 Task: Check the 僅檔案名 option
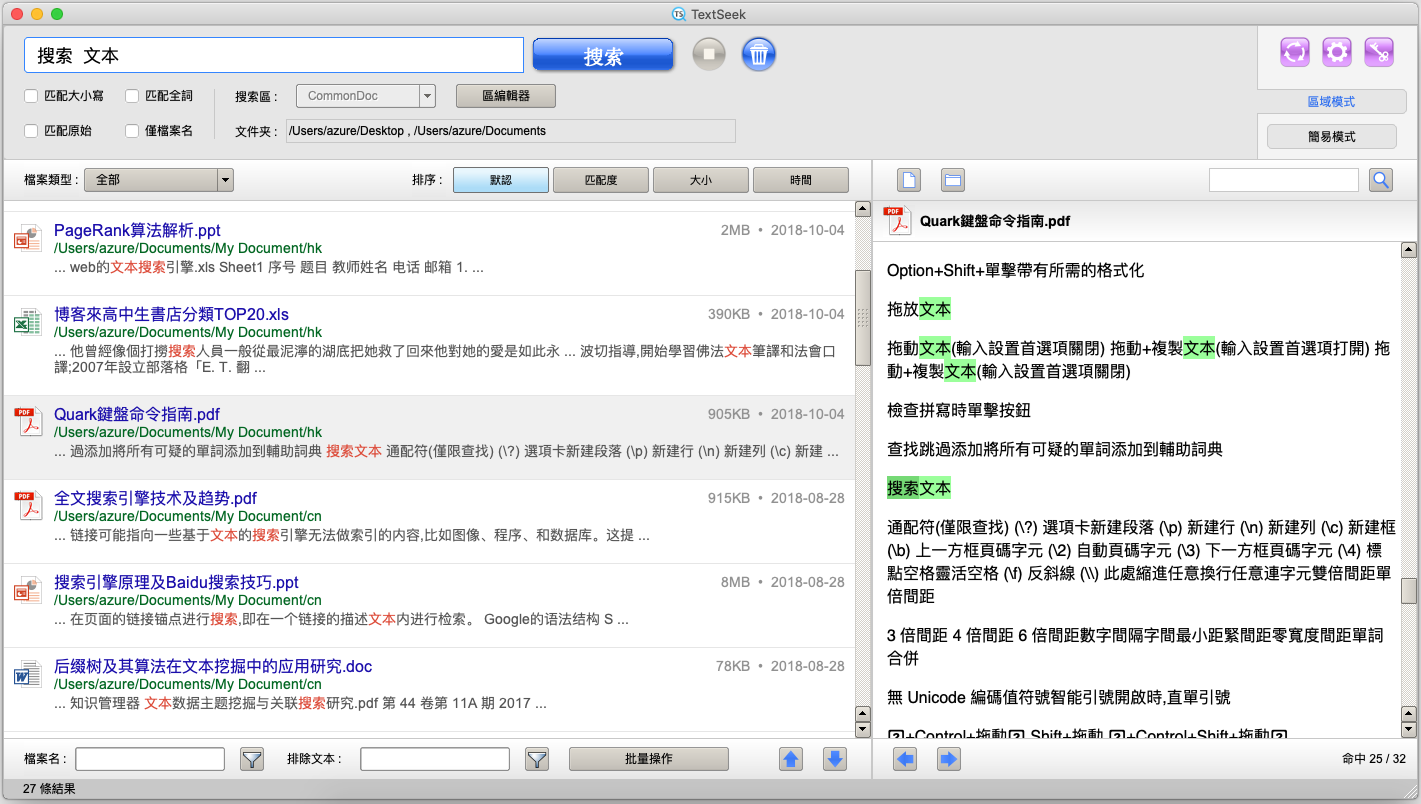click(x=132, y=131)
